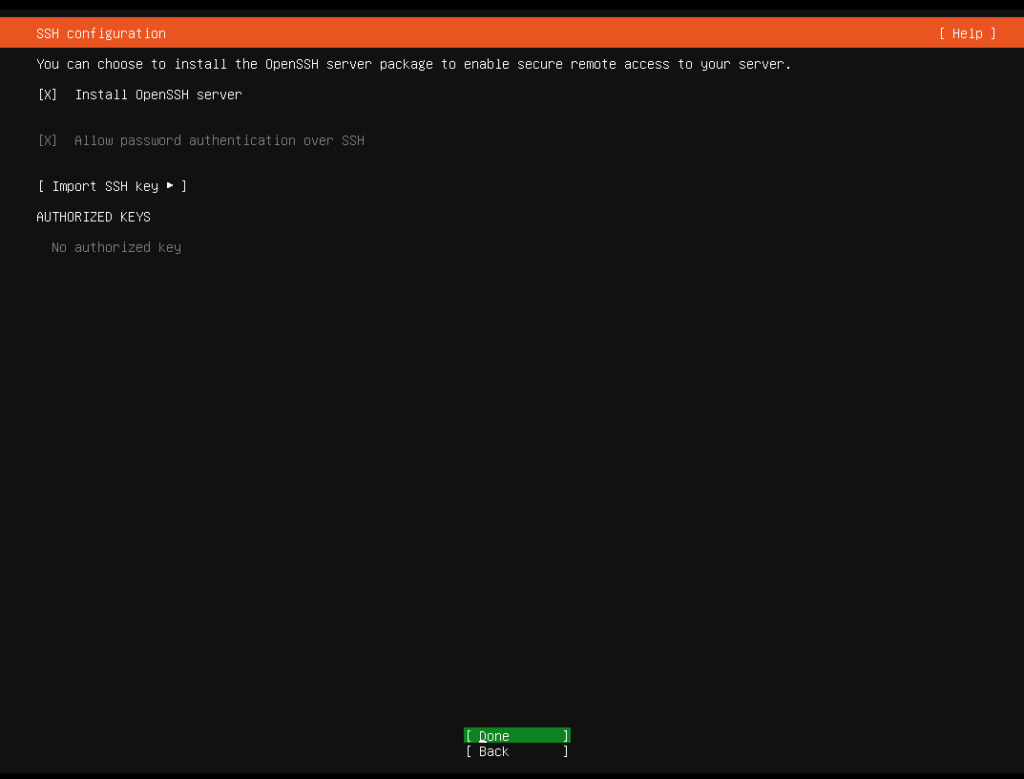Go back with the Back button

pos(517,752)
